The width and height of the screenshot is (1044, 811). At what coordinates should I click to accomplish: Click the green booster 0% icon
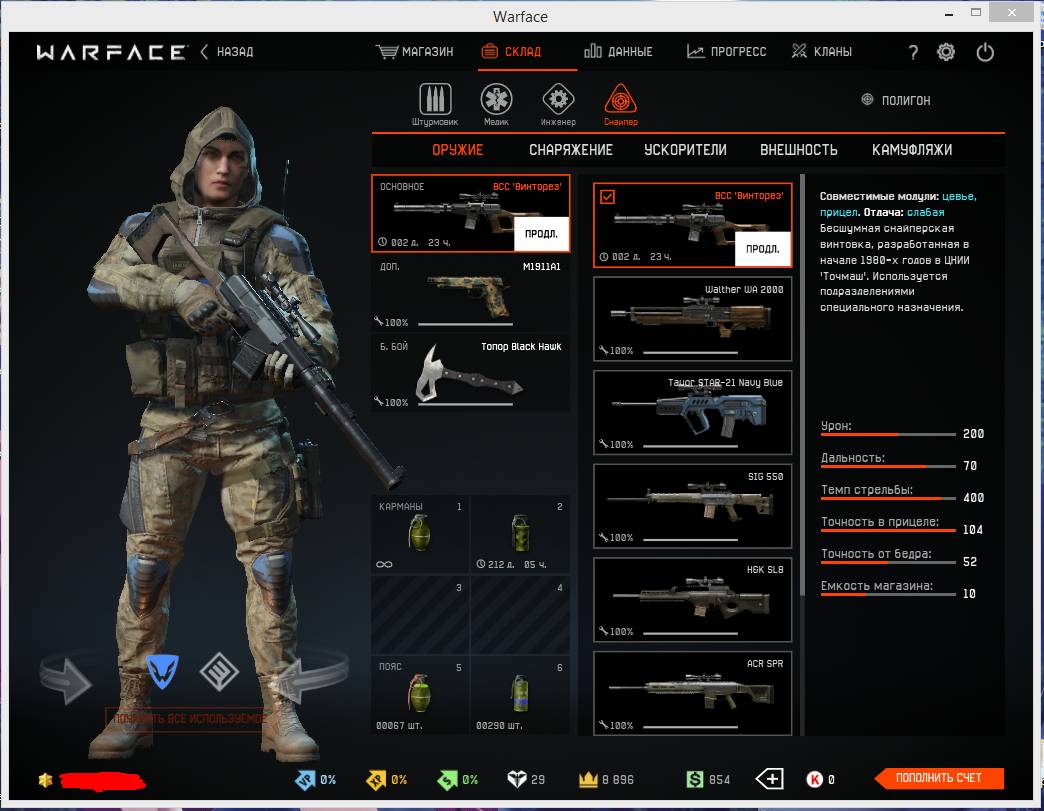[447, 779]
